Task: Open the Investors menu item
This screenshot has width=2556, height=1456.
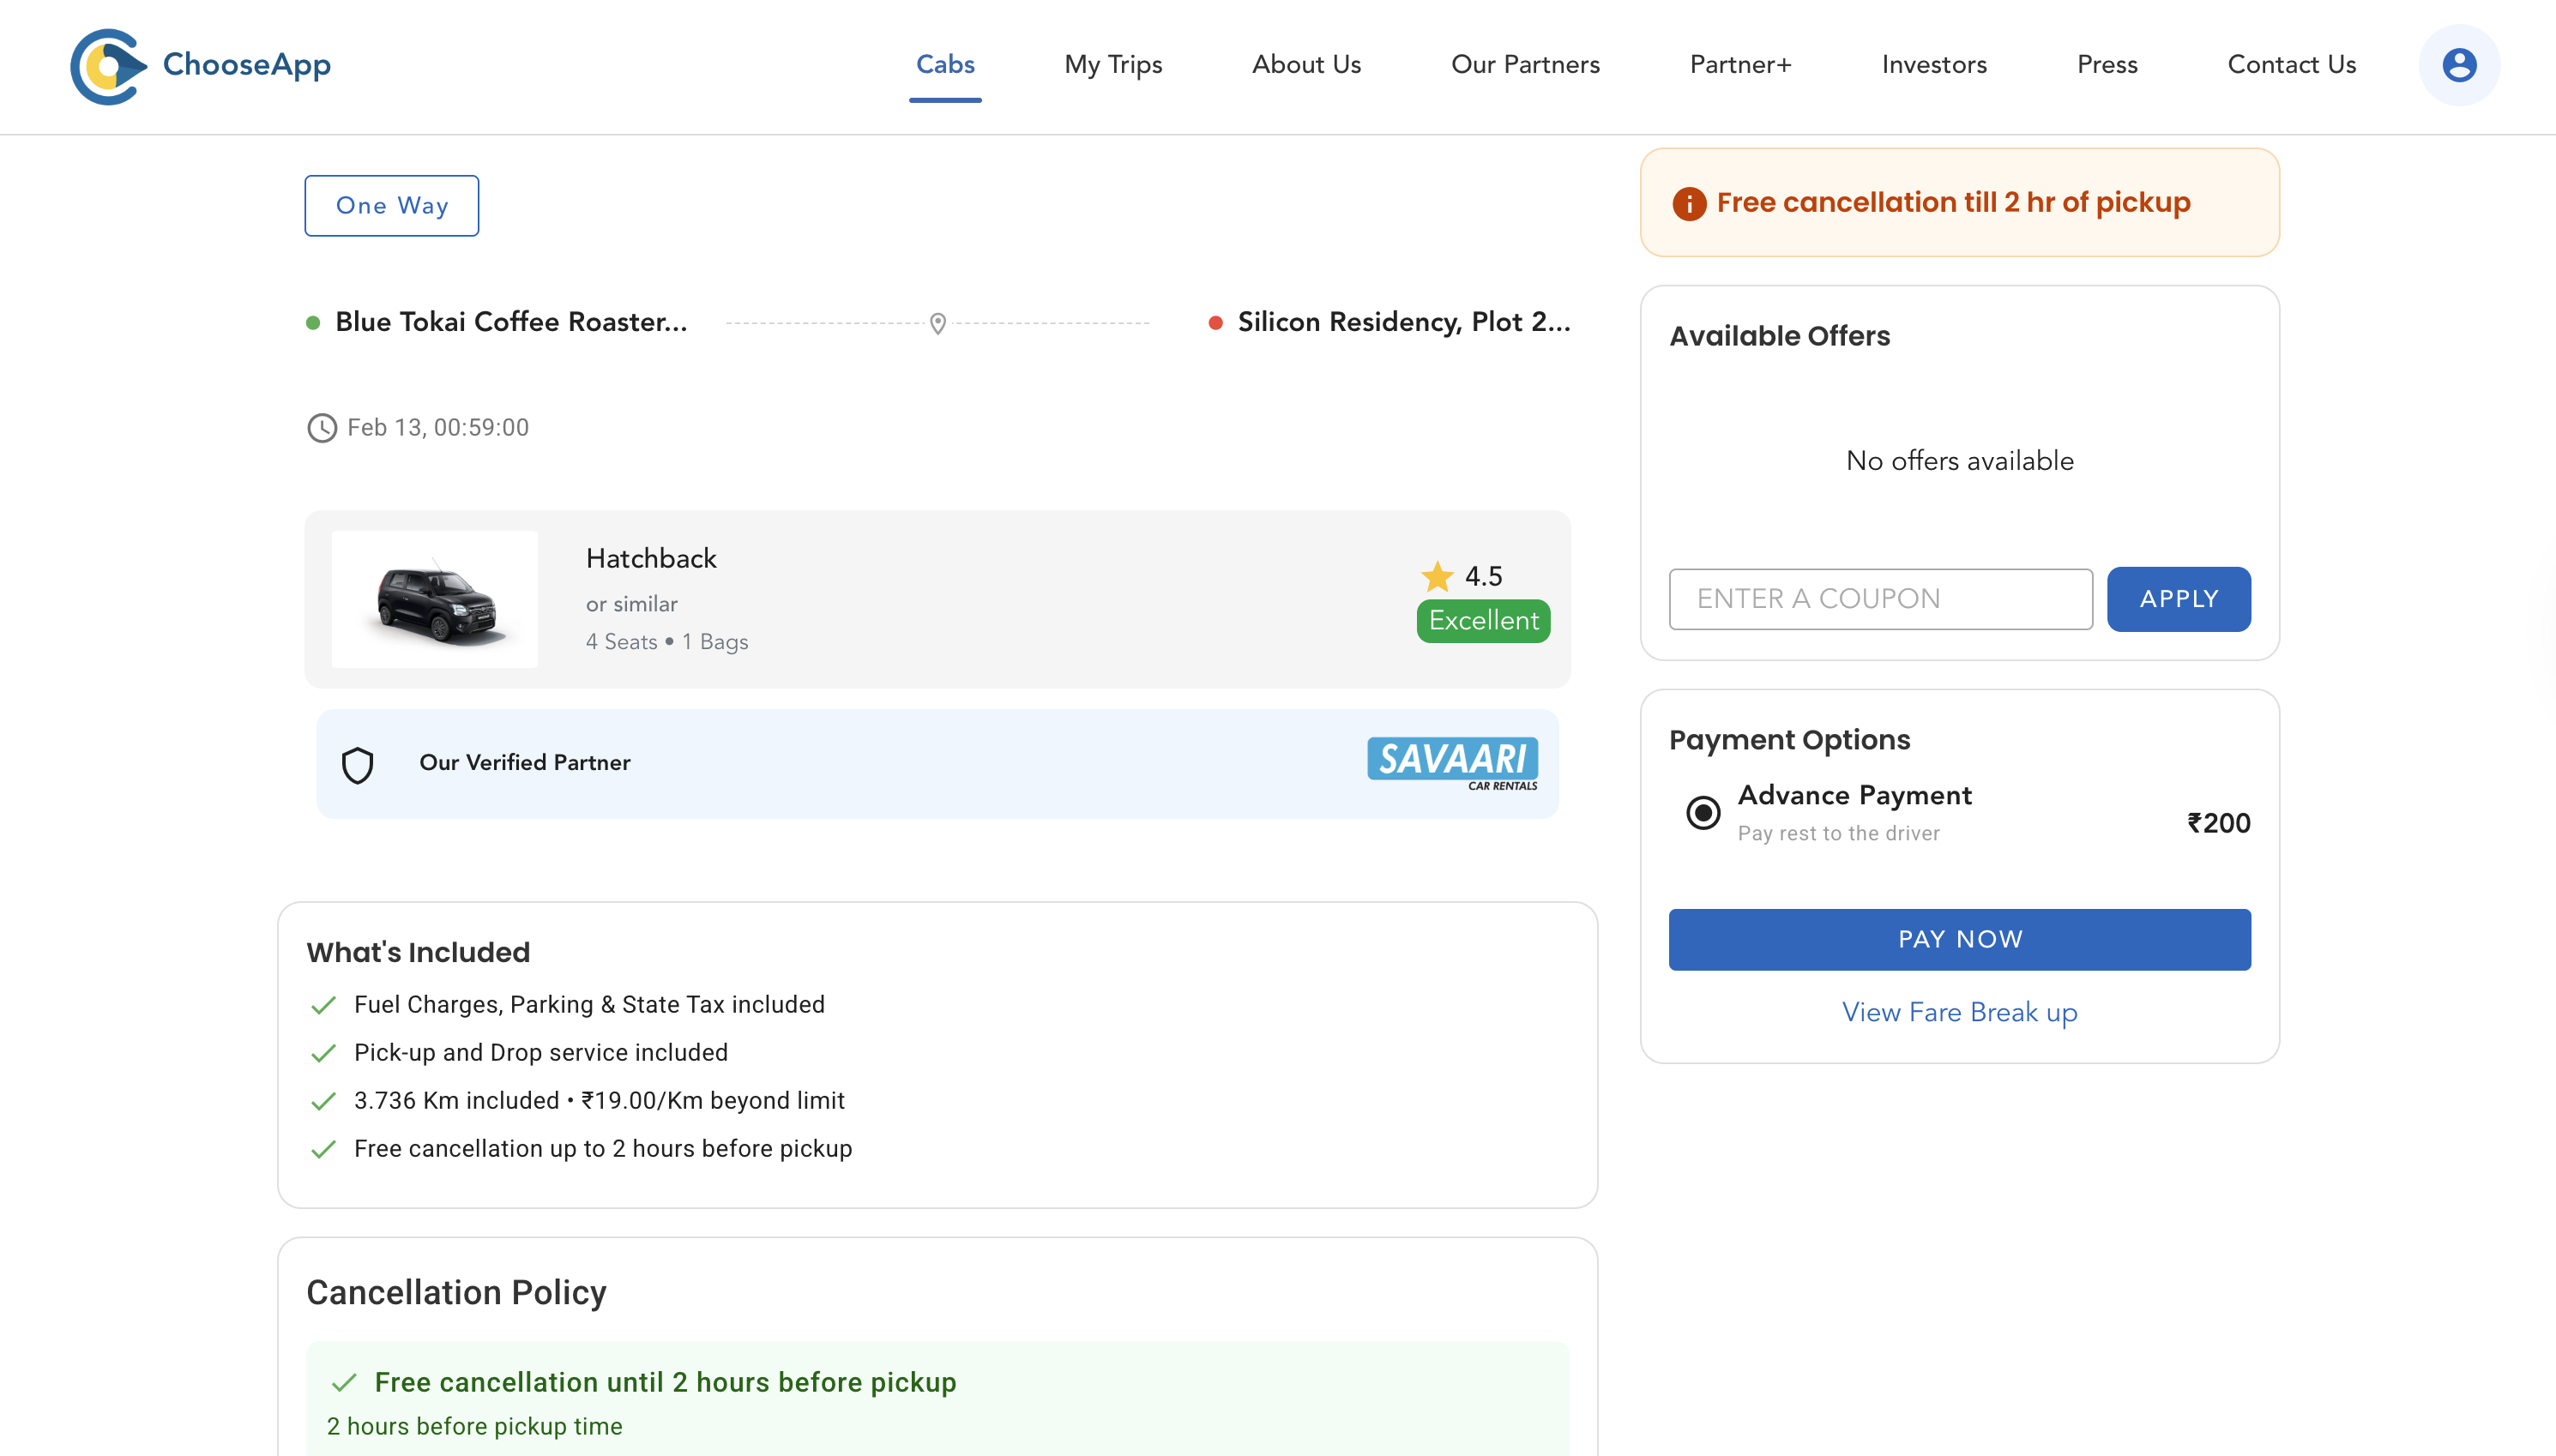Action: (1934, 65)
